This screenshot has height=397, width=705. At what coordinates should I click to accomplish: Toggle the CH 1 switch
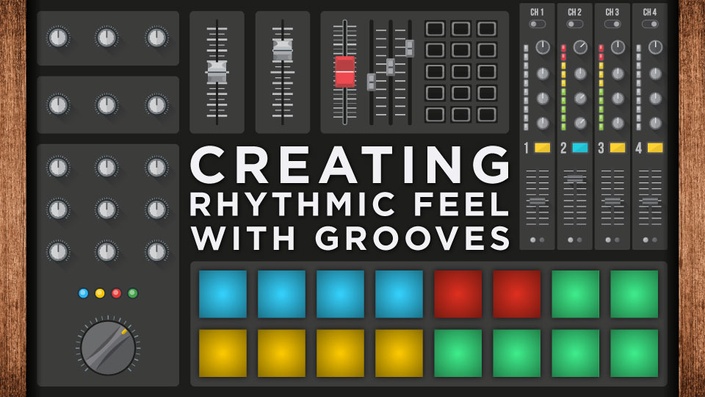point(537,24)
